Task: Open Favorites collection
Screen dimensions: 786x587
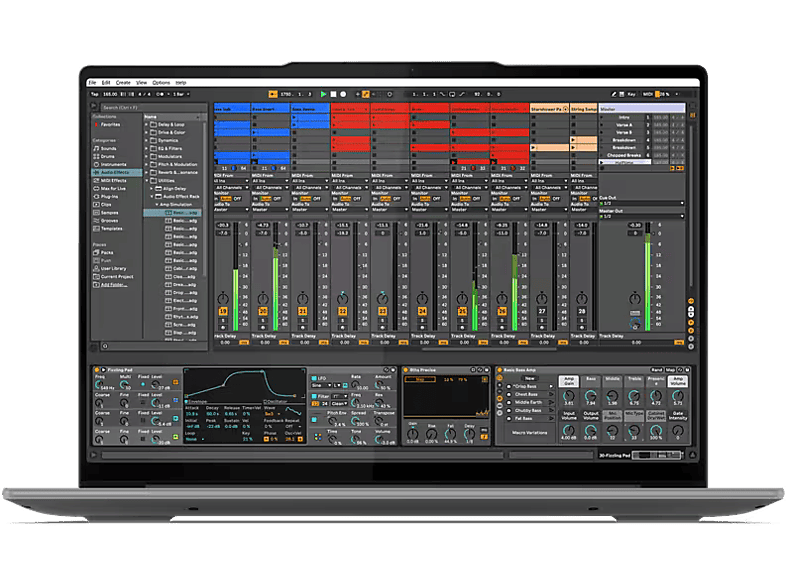Action: (110, 124)
